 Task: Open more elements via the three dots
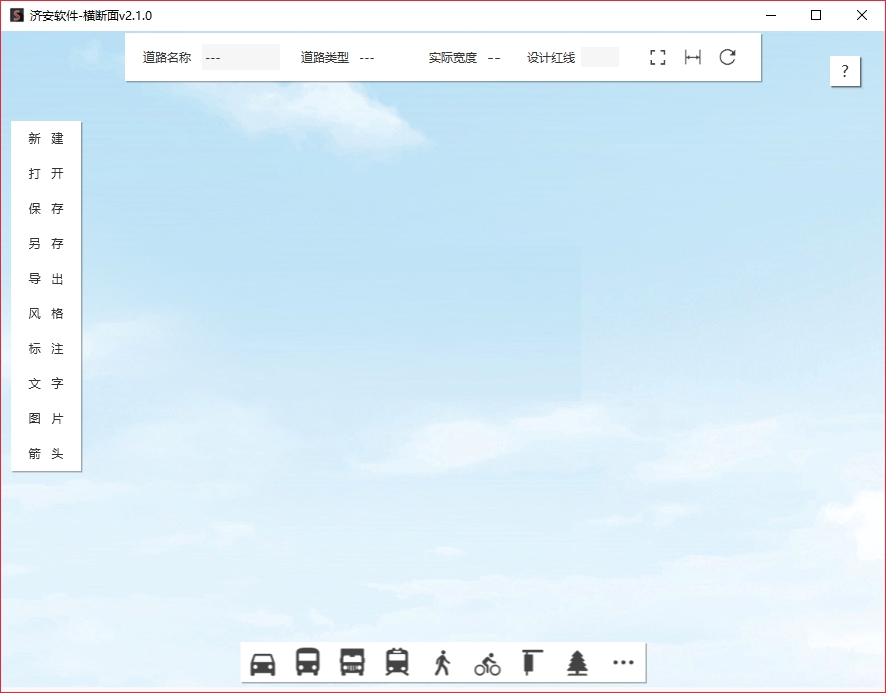[x=623, y=662]
